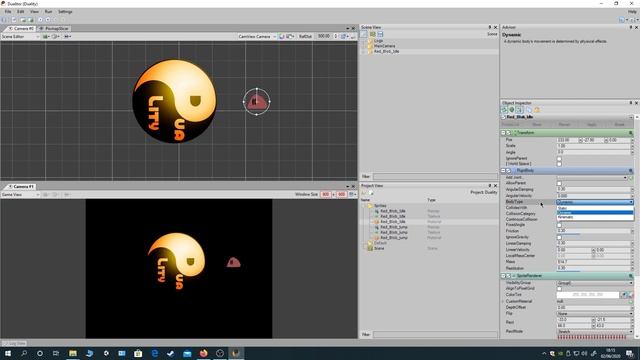Open the VisibilityGroup dropdown
Screen dimensions: 640x360
(x=595, y=283)
